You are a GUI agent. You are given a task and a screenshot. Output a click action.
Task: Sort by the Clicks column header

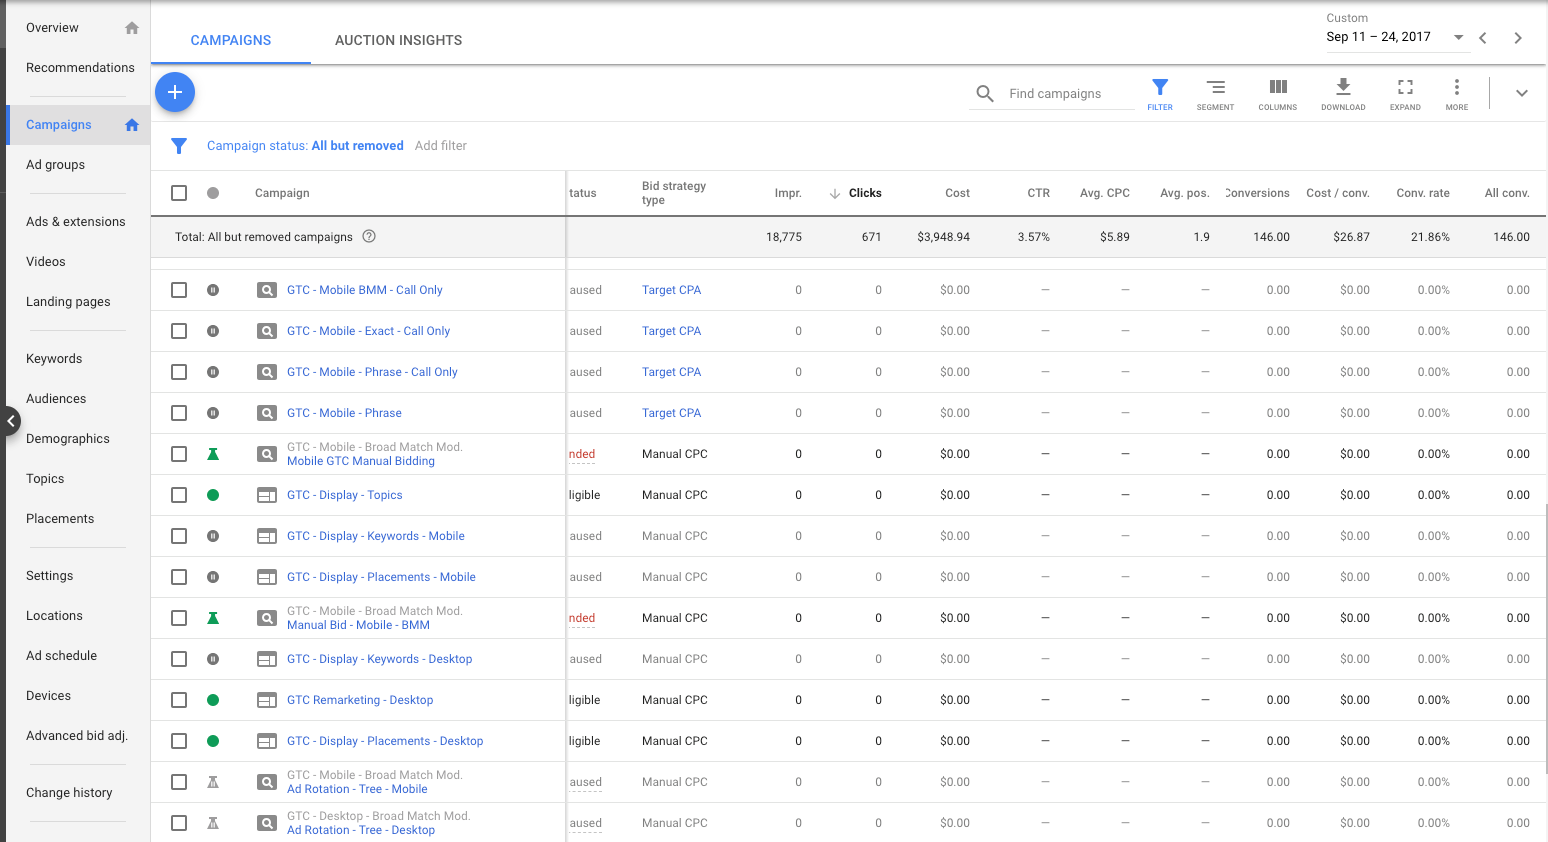865,193
